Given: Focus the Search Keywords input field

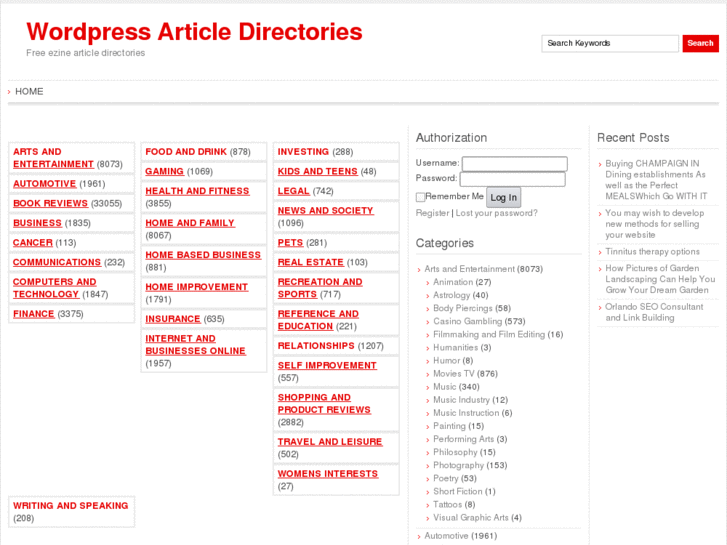Looking at the screenshot, I should (609, 44).
